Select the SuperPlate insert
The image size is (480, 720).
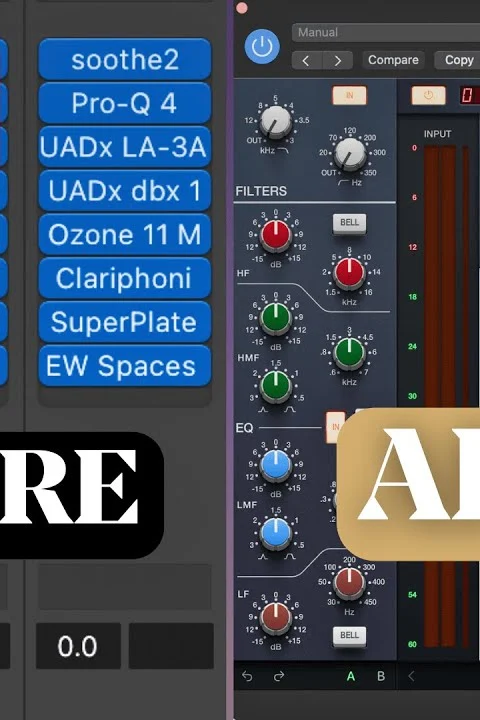[124, 322]
